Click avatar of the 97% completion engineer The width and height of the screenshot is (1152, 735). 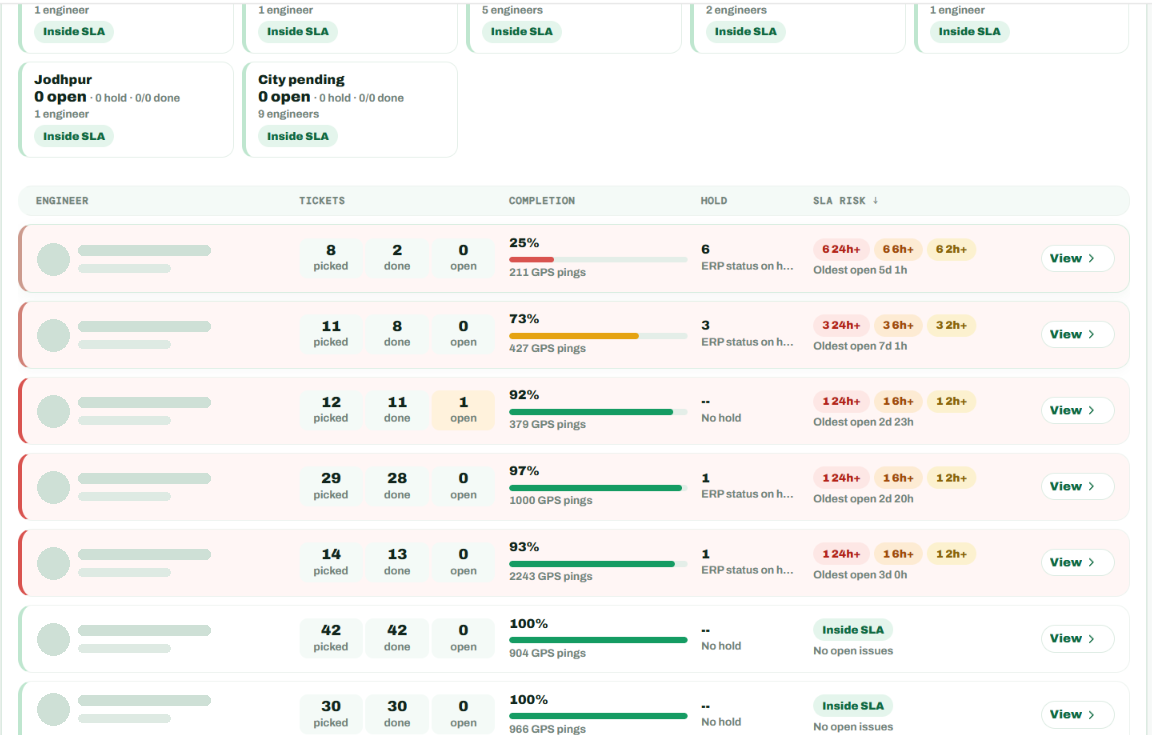(54, 487)
